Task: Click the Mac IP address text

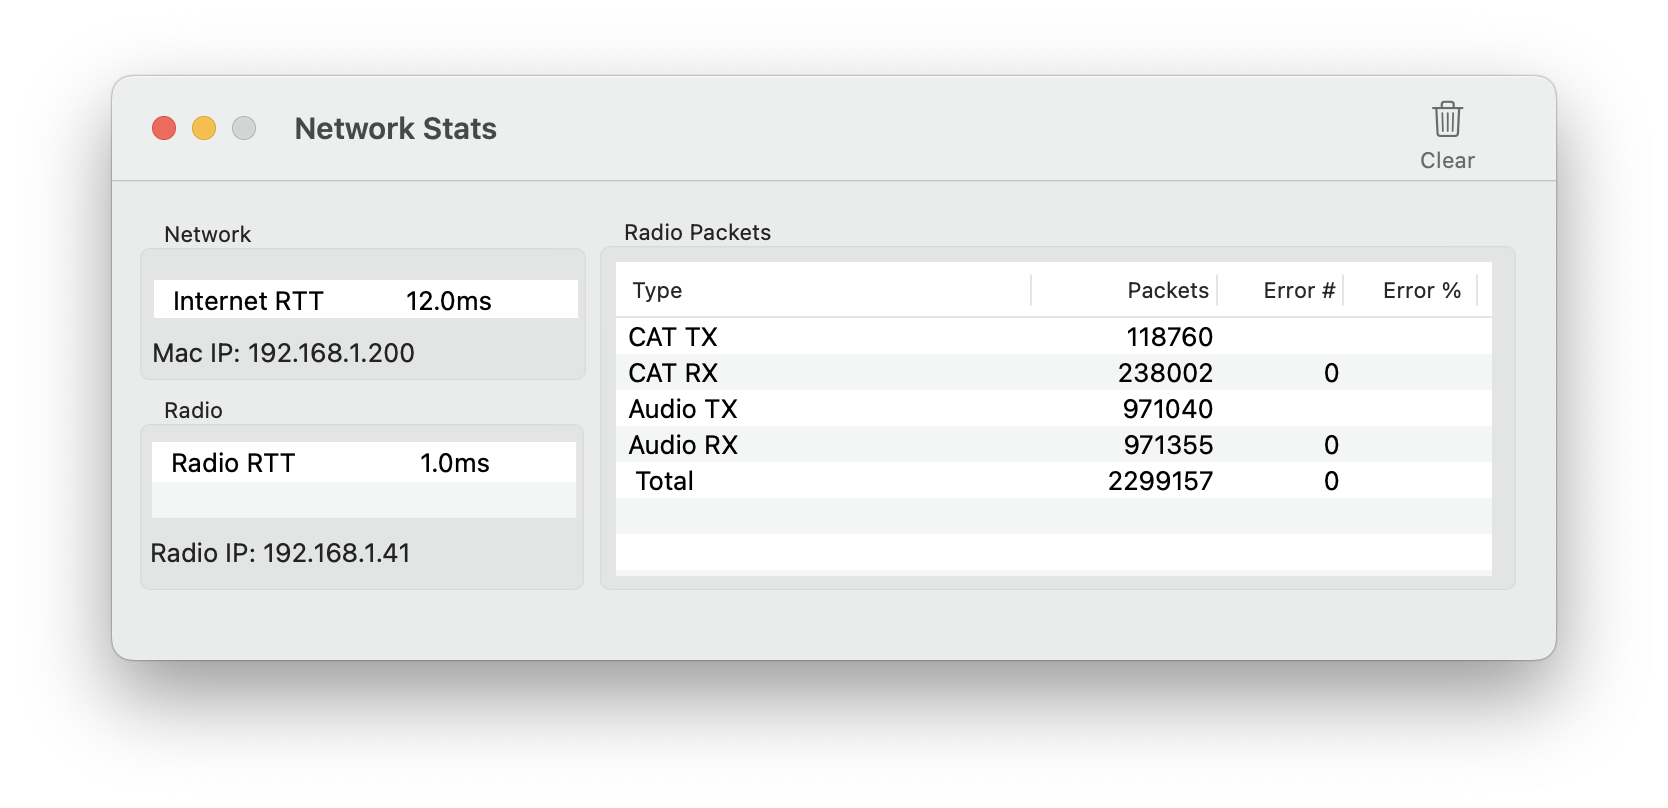Action: pos(283,353)
